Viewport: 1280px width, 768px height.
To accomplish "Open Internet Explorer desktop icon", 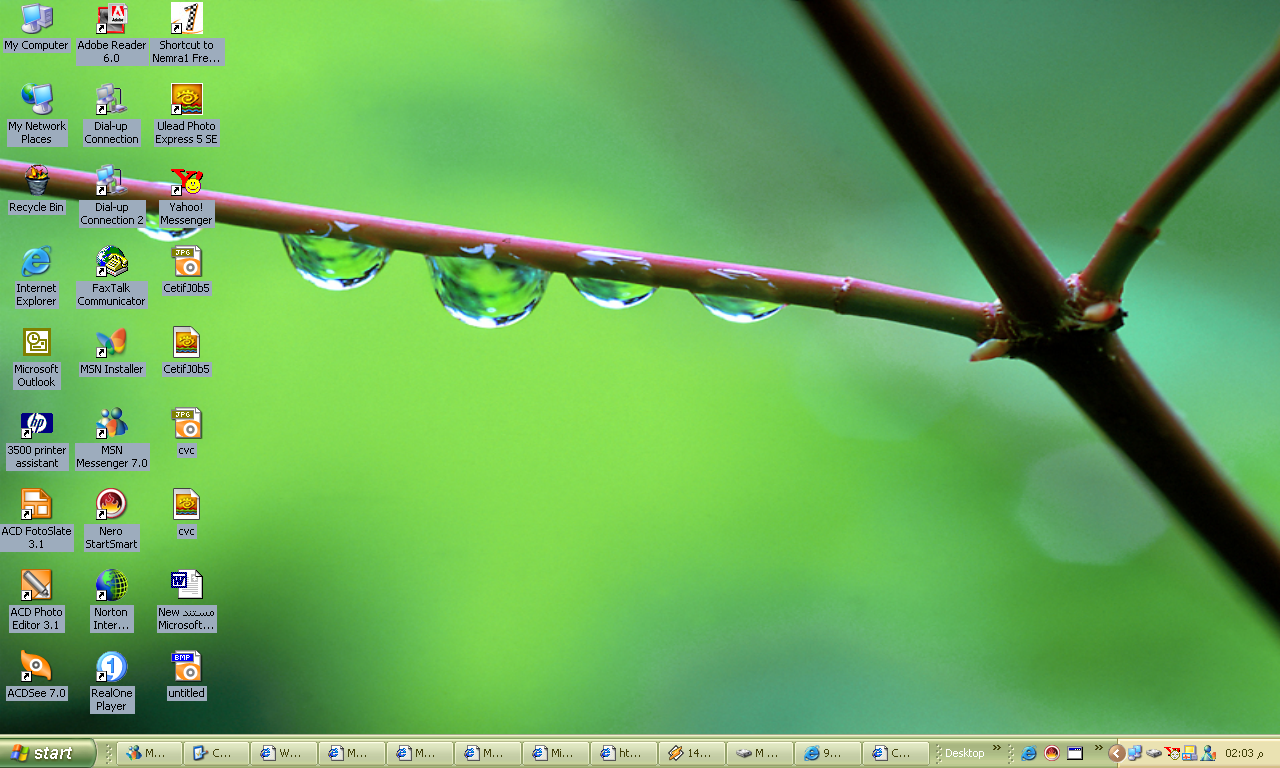I will [36, 277].
